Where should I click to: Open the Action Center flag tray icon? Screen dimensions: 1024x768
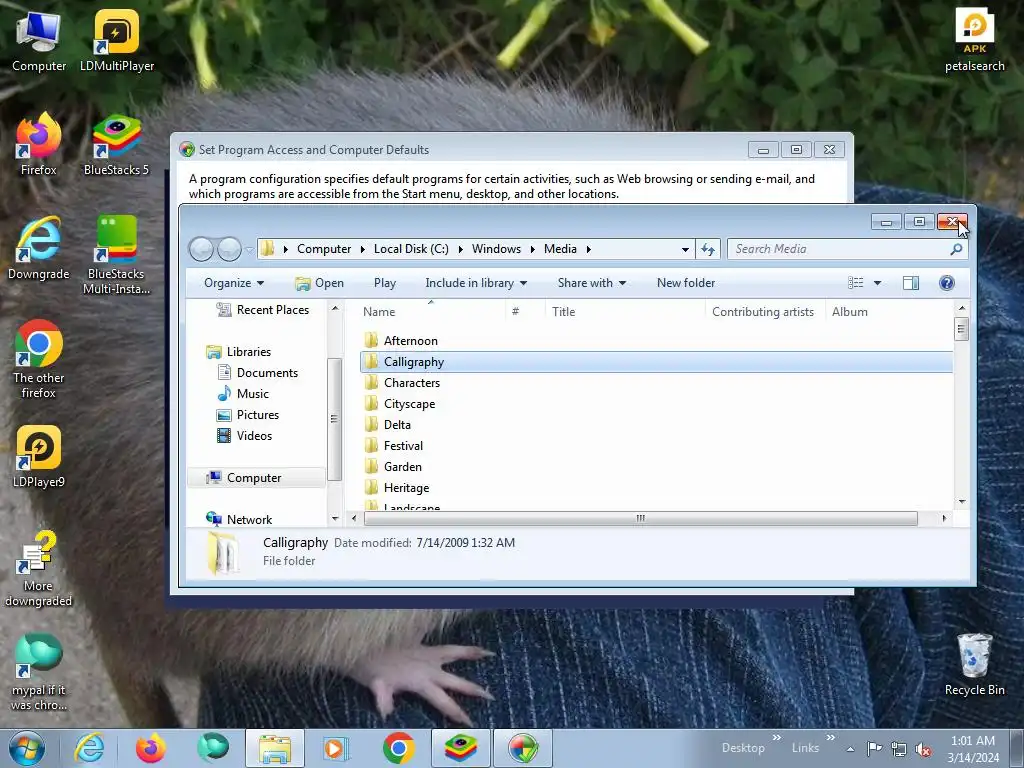pos(874,749)
